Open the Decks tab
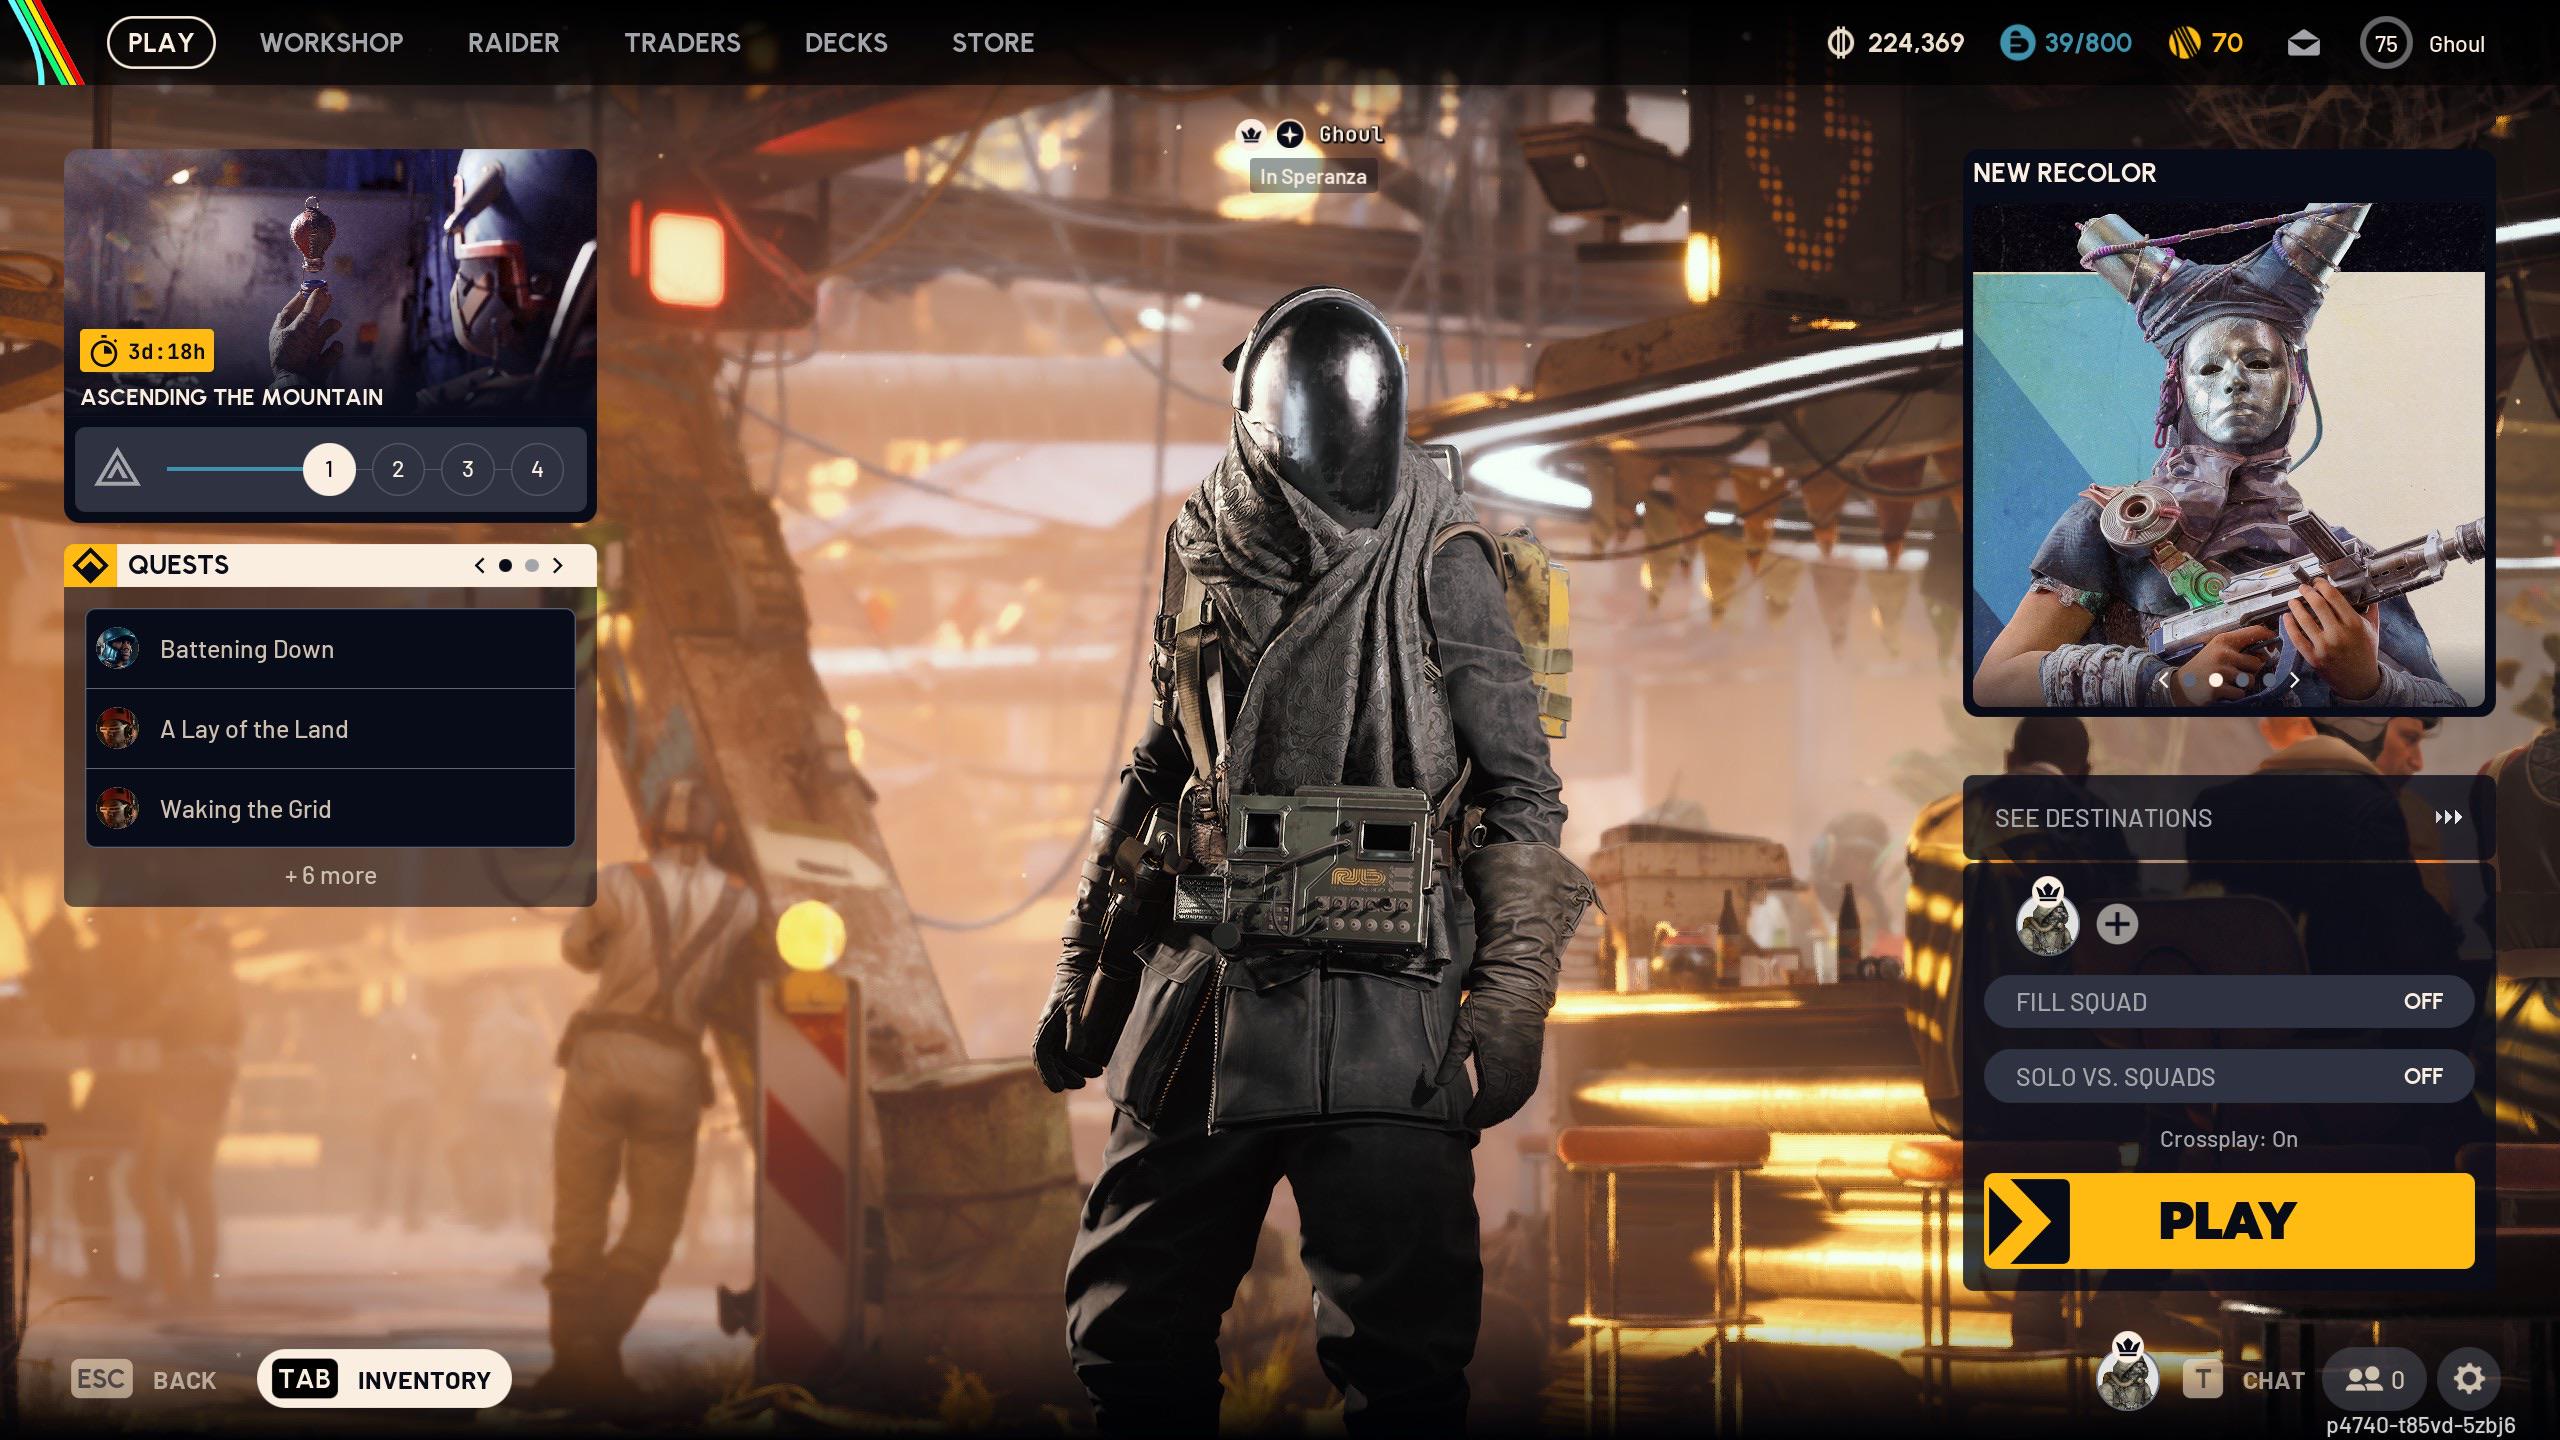Screen dimensions: 2560x1440 (x=846, y=43)
